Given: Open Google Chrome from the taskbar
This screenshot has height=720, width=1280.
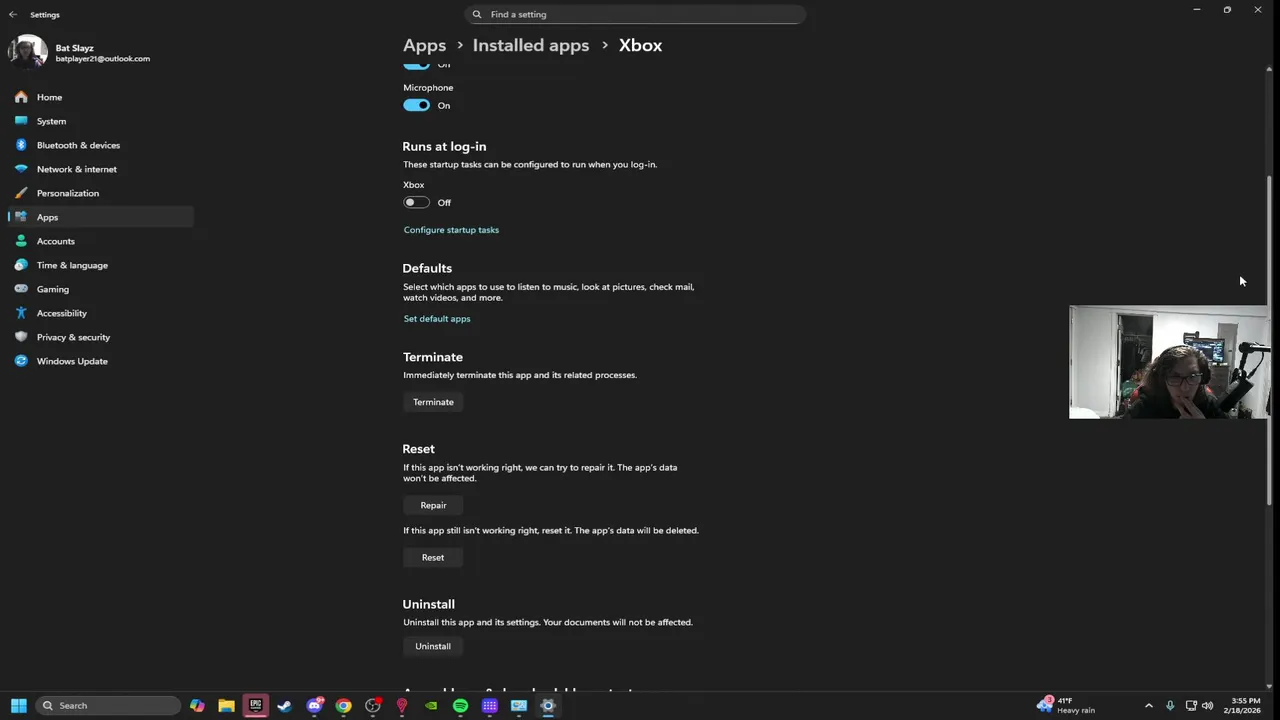Looking at the screenshot, I should tap(344, 705).
